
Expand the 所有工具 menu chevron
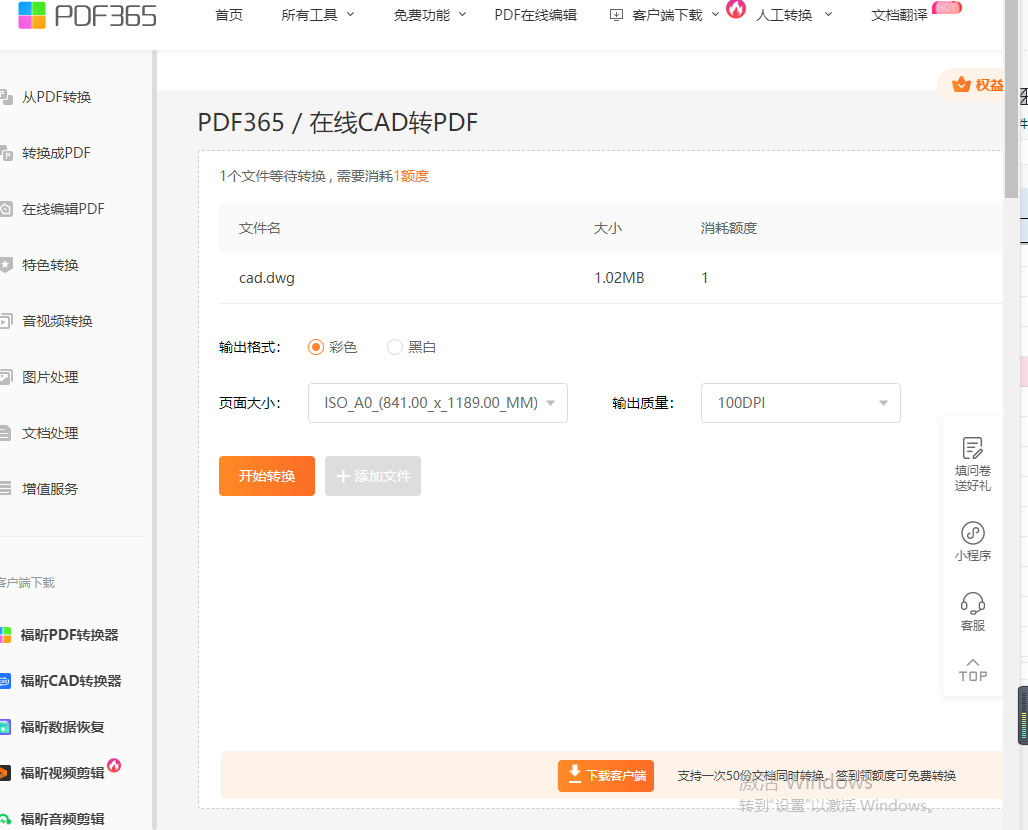coord(350,14)
